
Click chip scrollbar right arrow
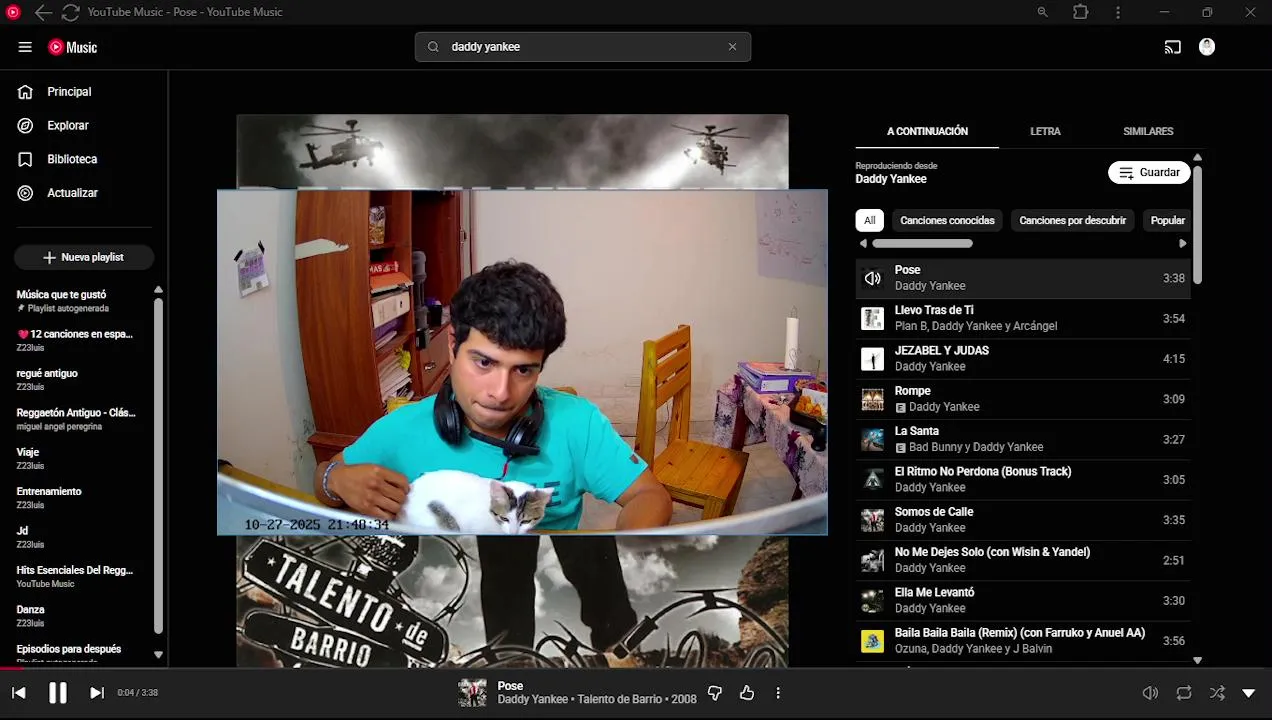tap(1183, 243)
